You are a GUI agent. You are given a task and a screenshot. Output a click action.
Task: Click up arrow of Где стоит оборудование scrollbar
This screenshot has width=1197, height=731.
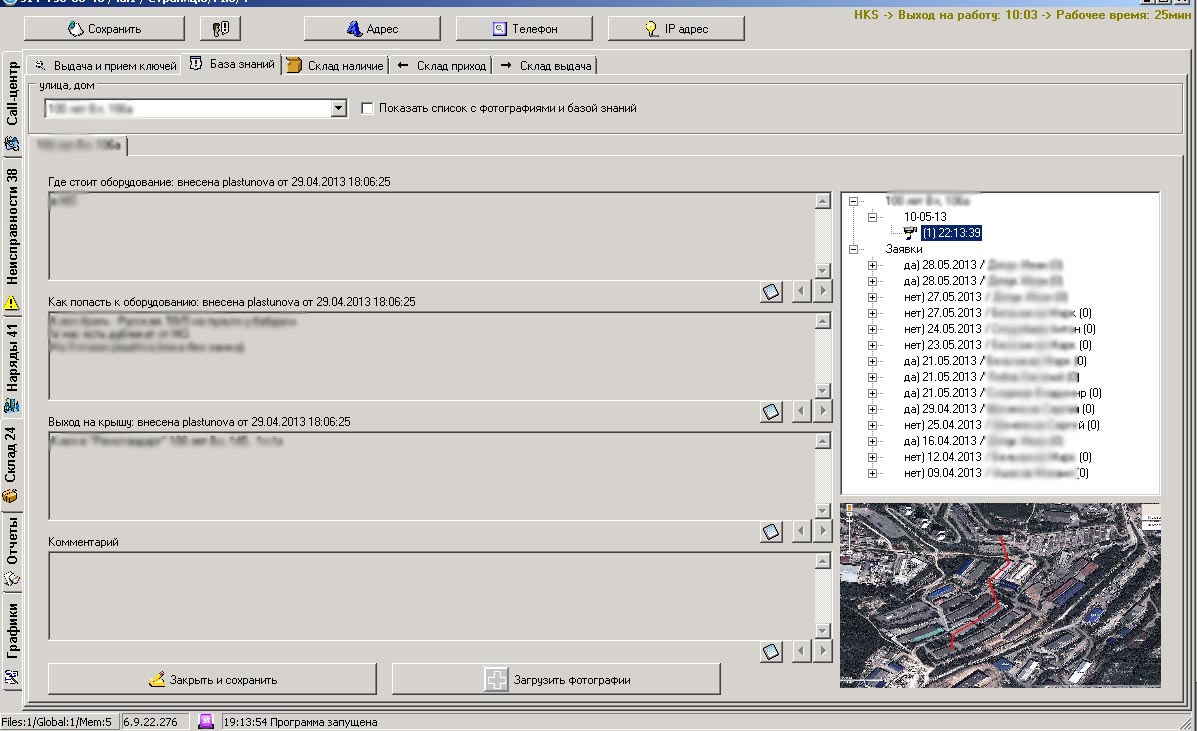(x=822, y=201)
